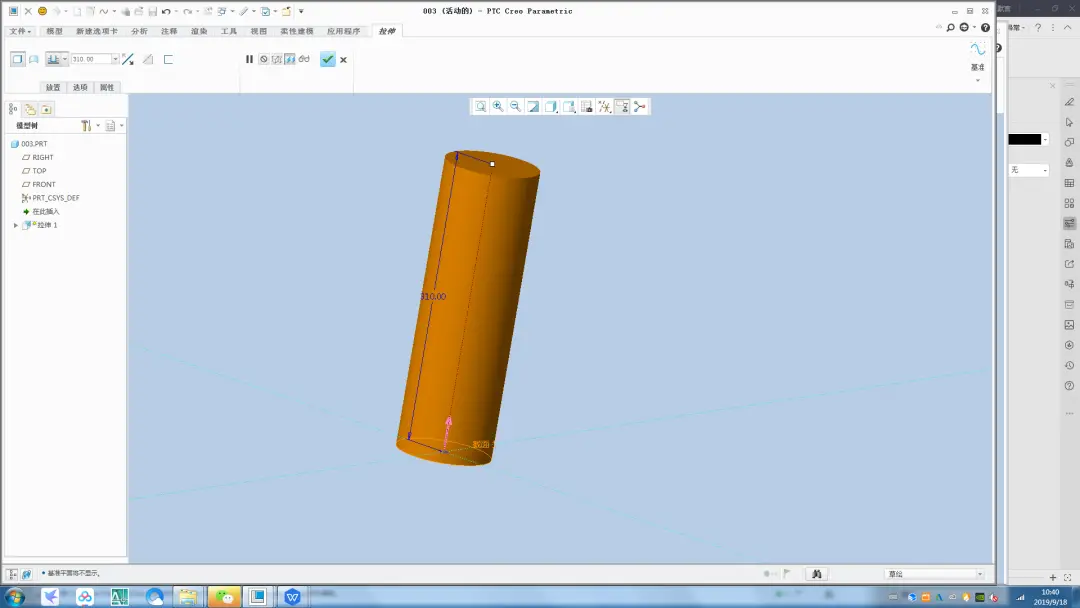This screenshot has width=1080, height=608.
Task: Flip the extrude depth direction
Action: [128, 59]
